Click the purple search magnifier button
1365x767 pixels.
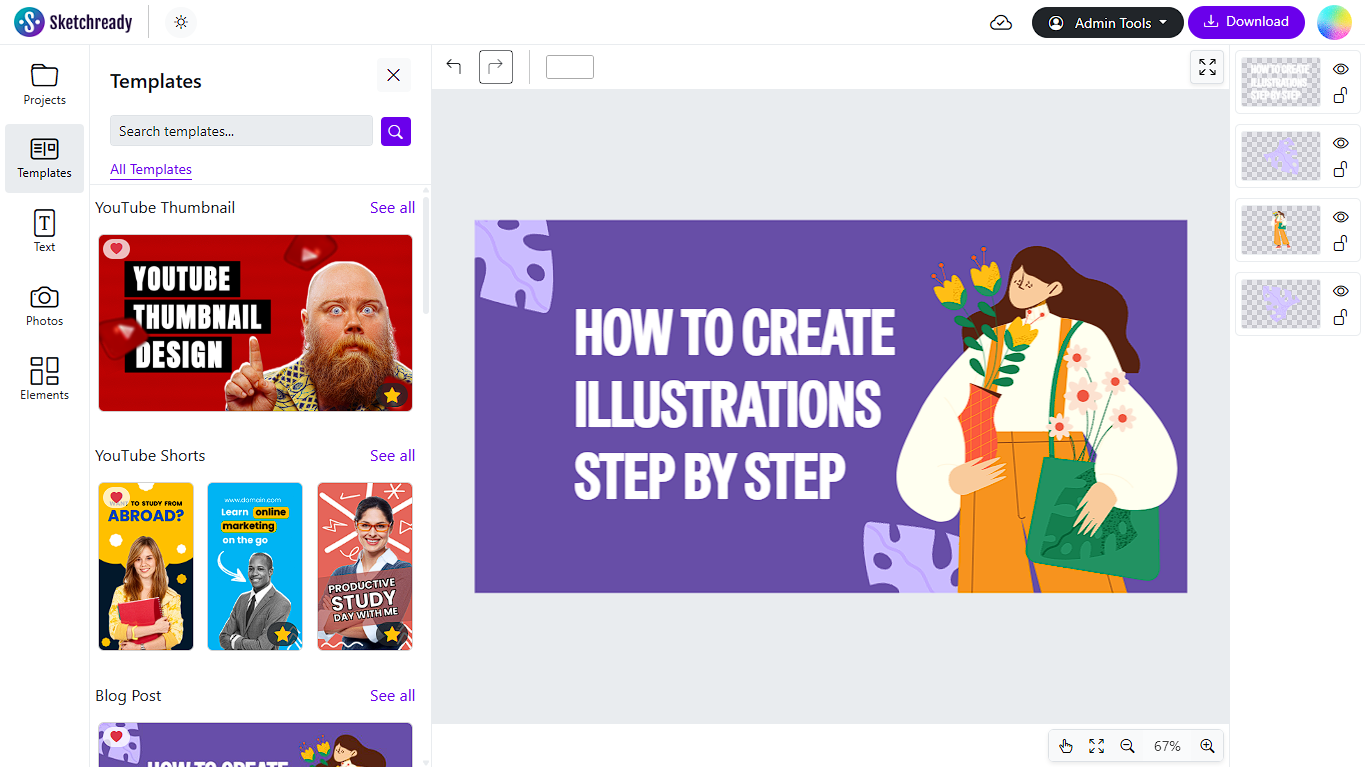[x=396, y=131]
